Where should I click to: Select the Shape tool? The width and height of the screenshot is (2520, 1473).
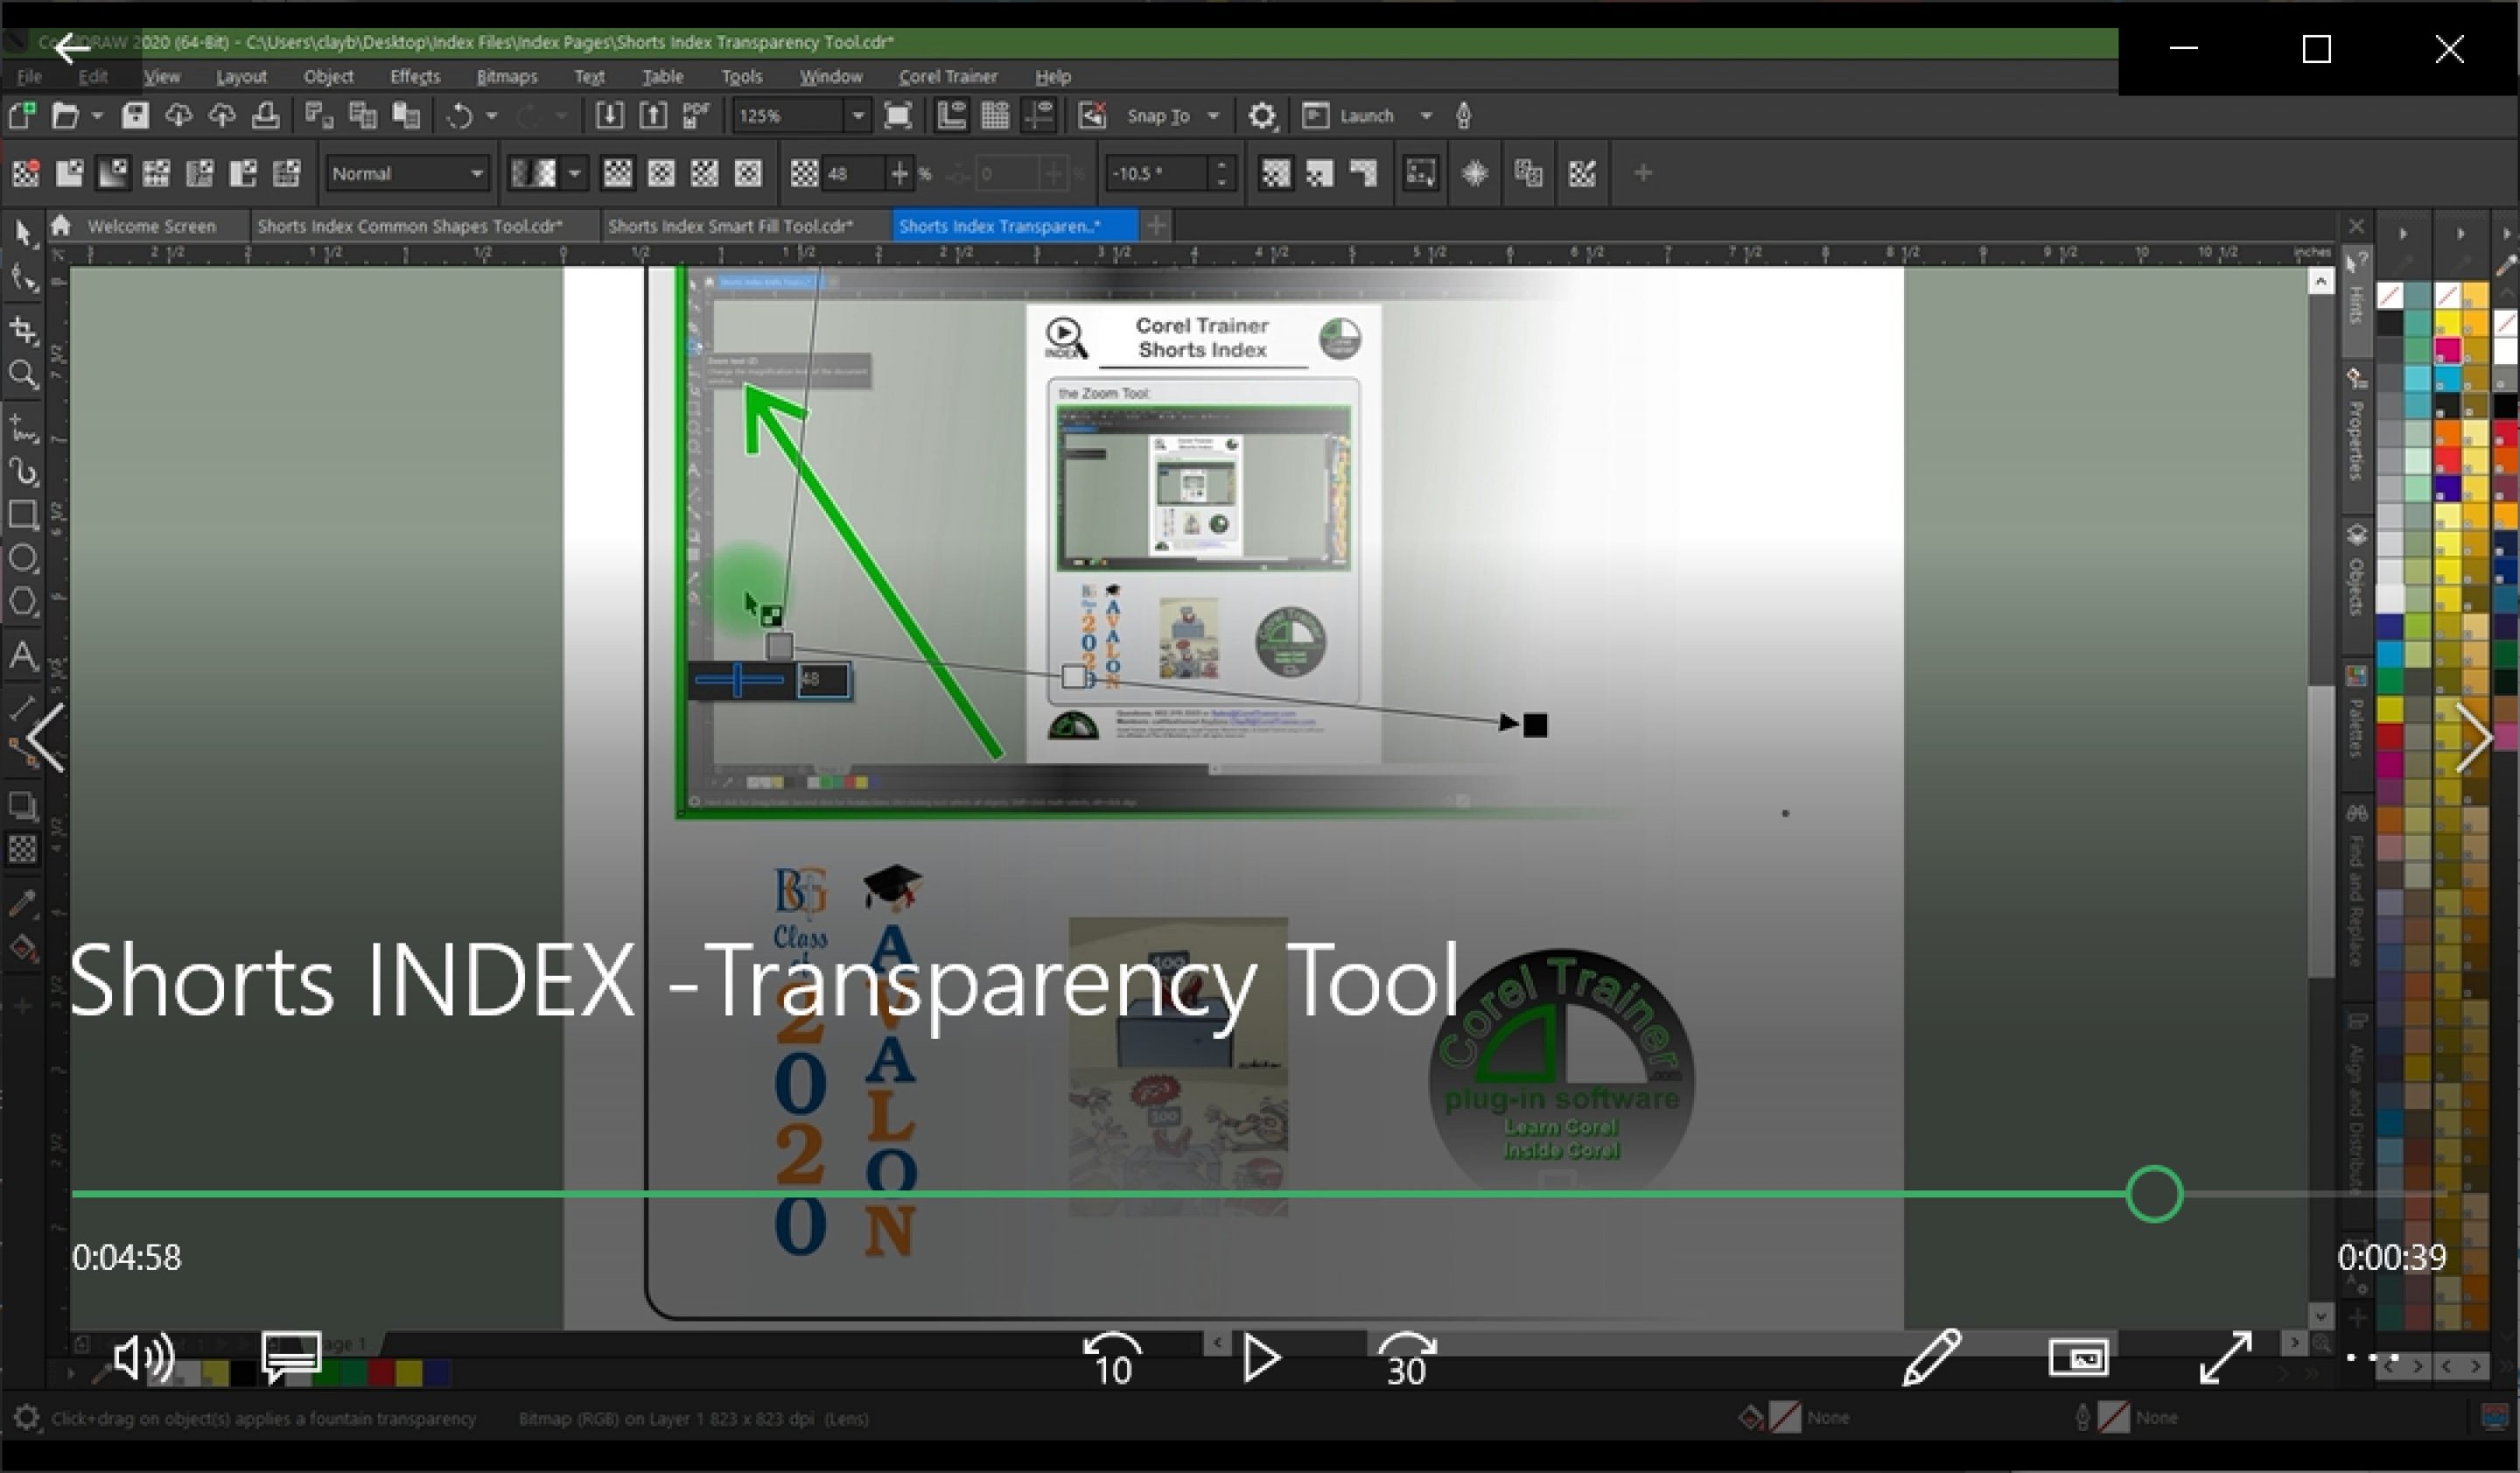click(x=24, y=279)
